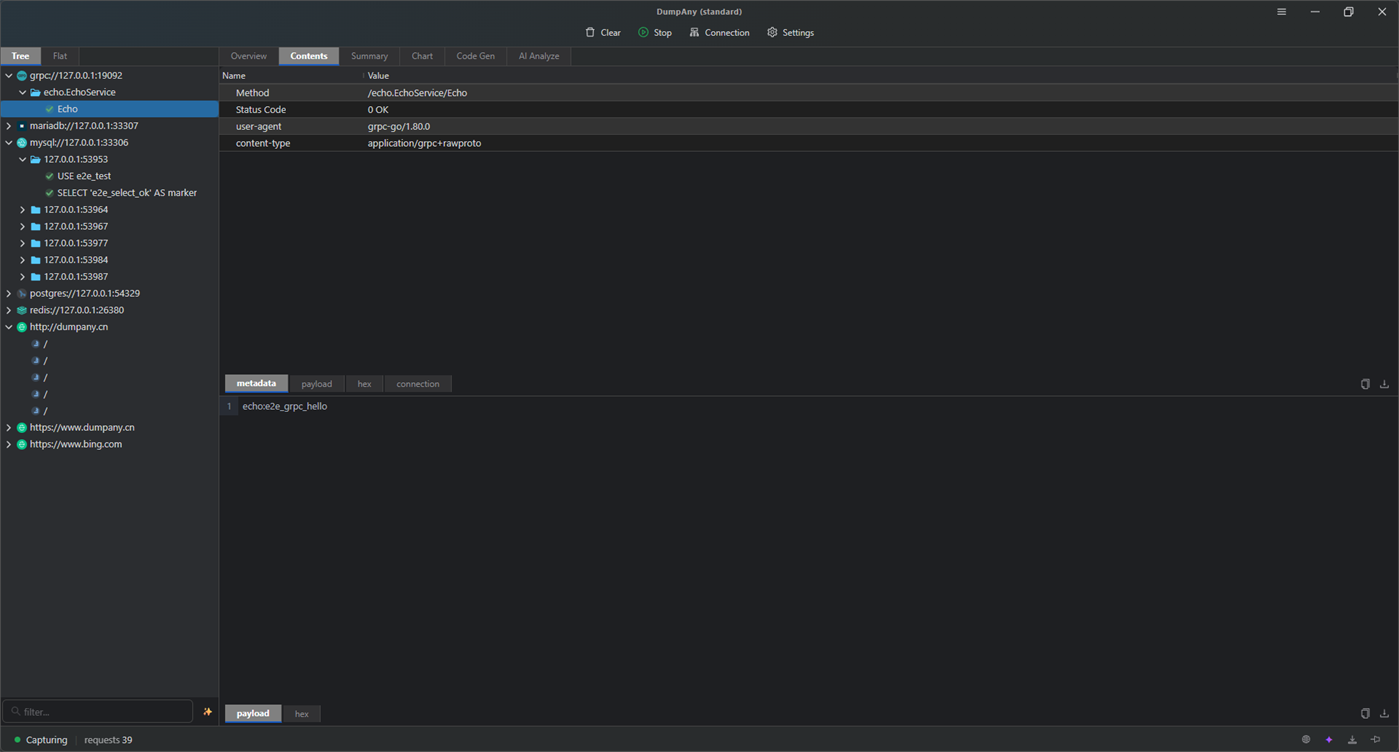Image resolution: width=1399 pixels, height=752 pixels.
Task: Select the bottom response hex tab
Action: point(302,713)
